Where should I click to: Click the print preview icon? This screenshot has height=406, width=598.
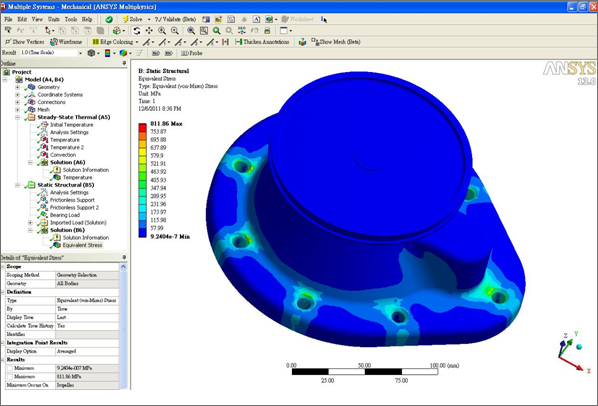pyautogui.click(x=267, y=30)
